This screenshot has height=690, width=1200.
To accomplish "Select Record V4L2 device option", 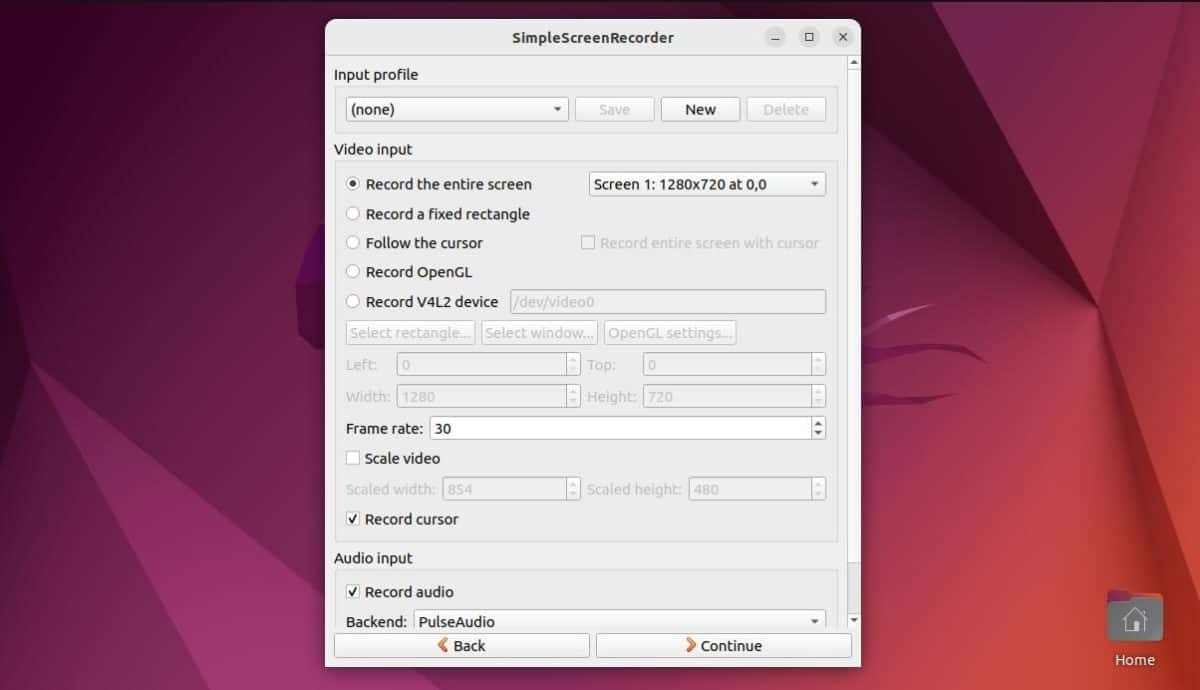I will (x=352, y=301).
